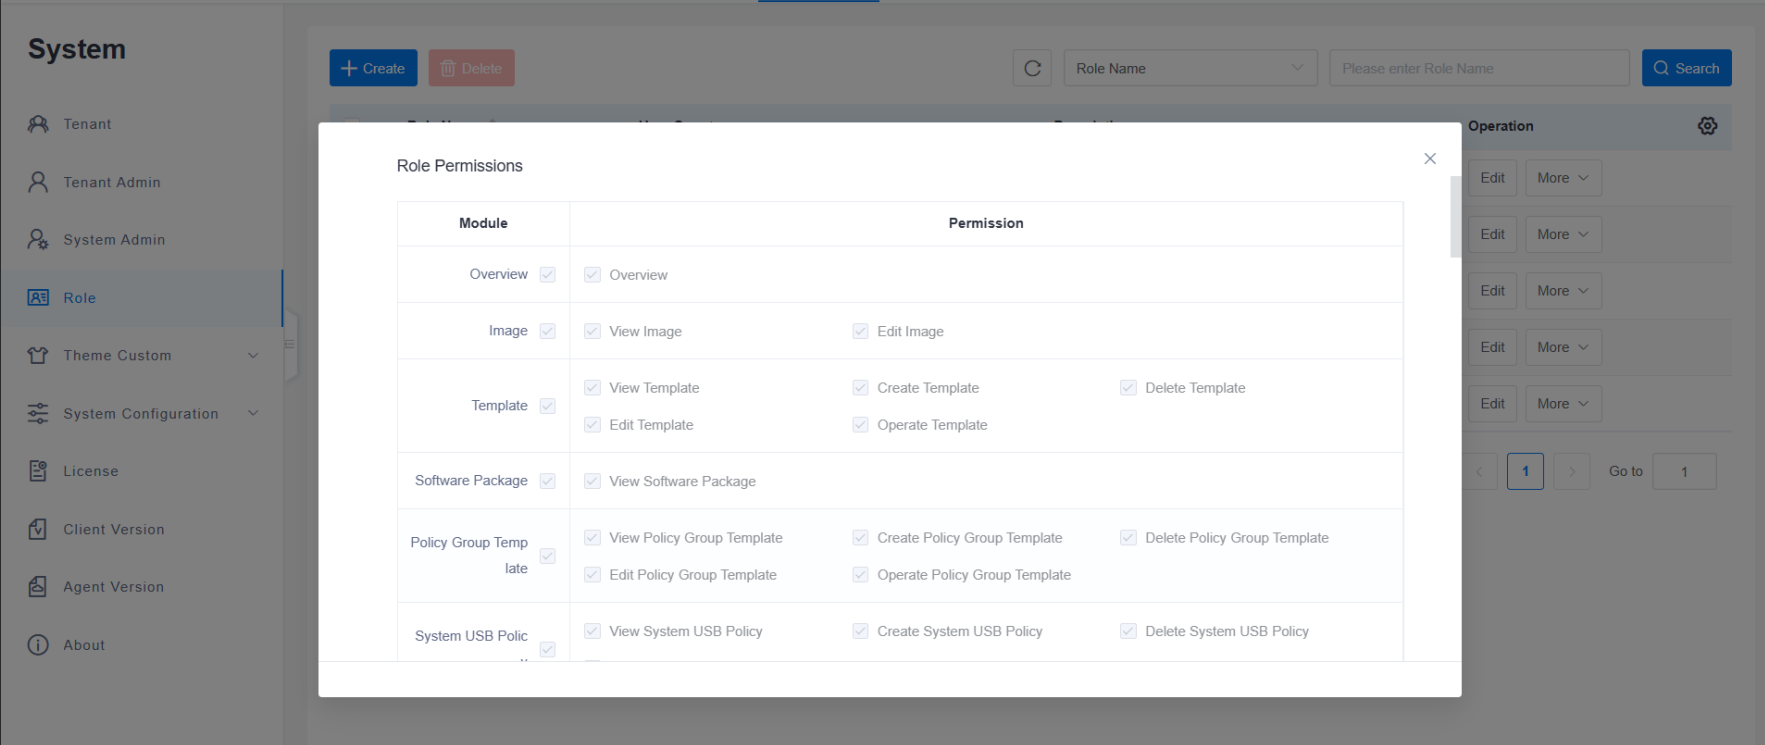The height and width of the screenshot is (745, 1765).
Task: Toggle the Delete Template checkbox
Action: point(1128,388)
